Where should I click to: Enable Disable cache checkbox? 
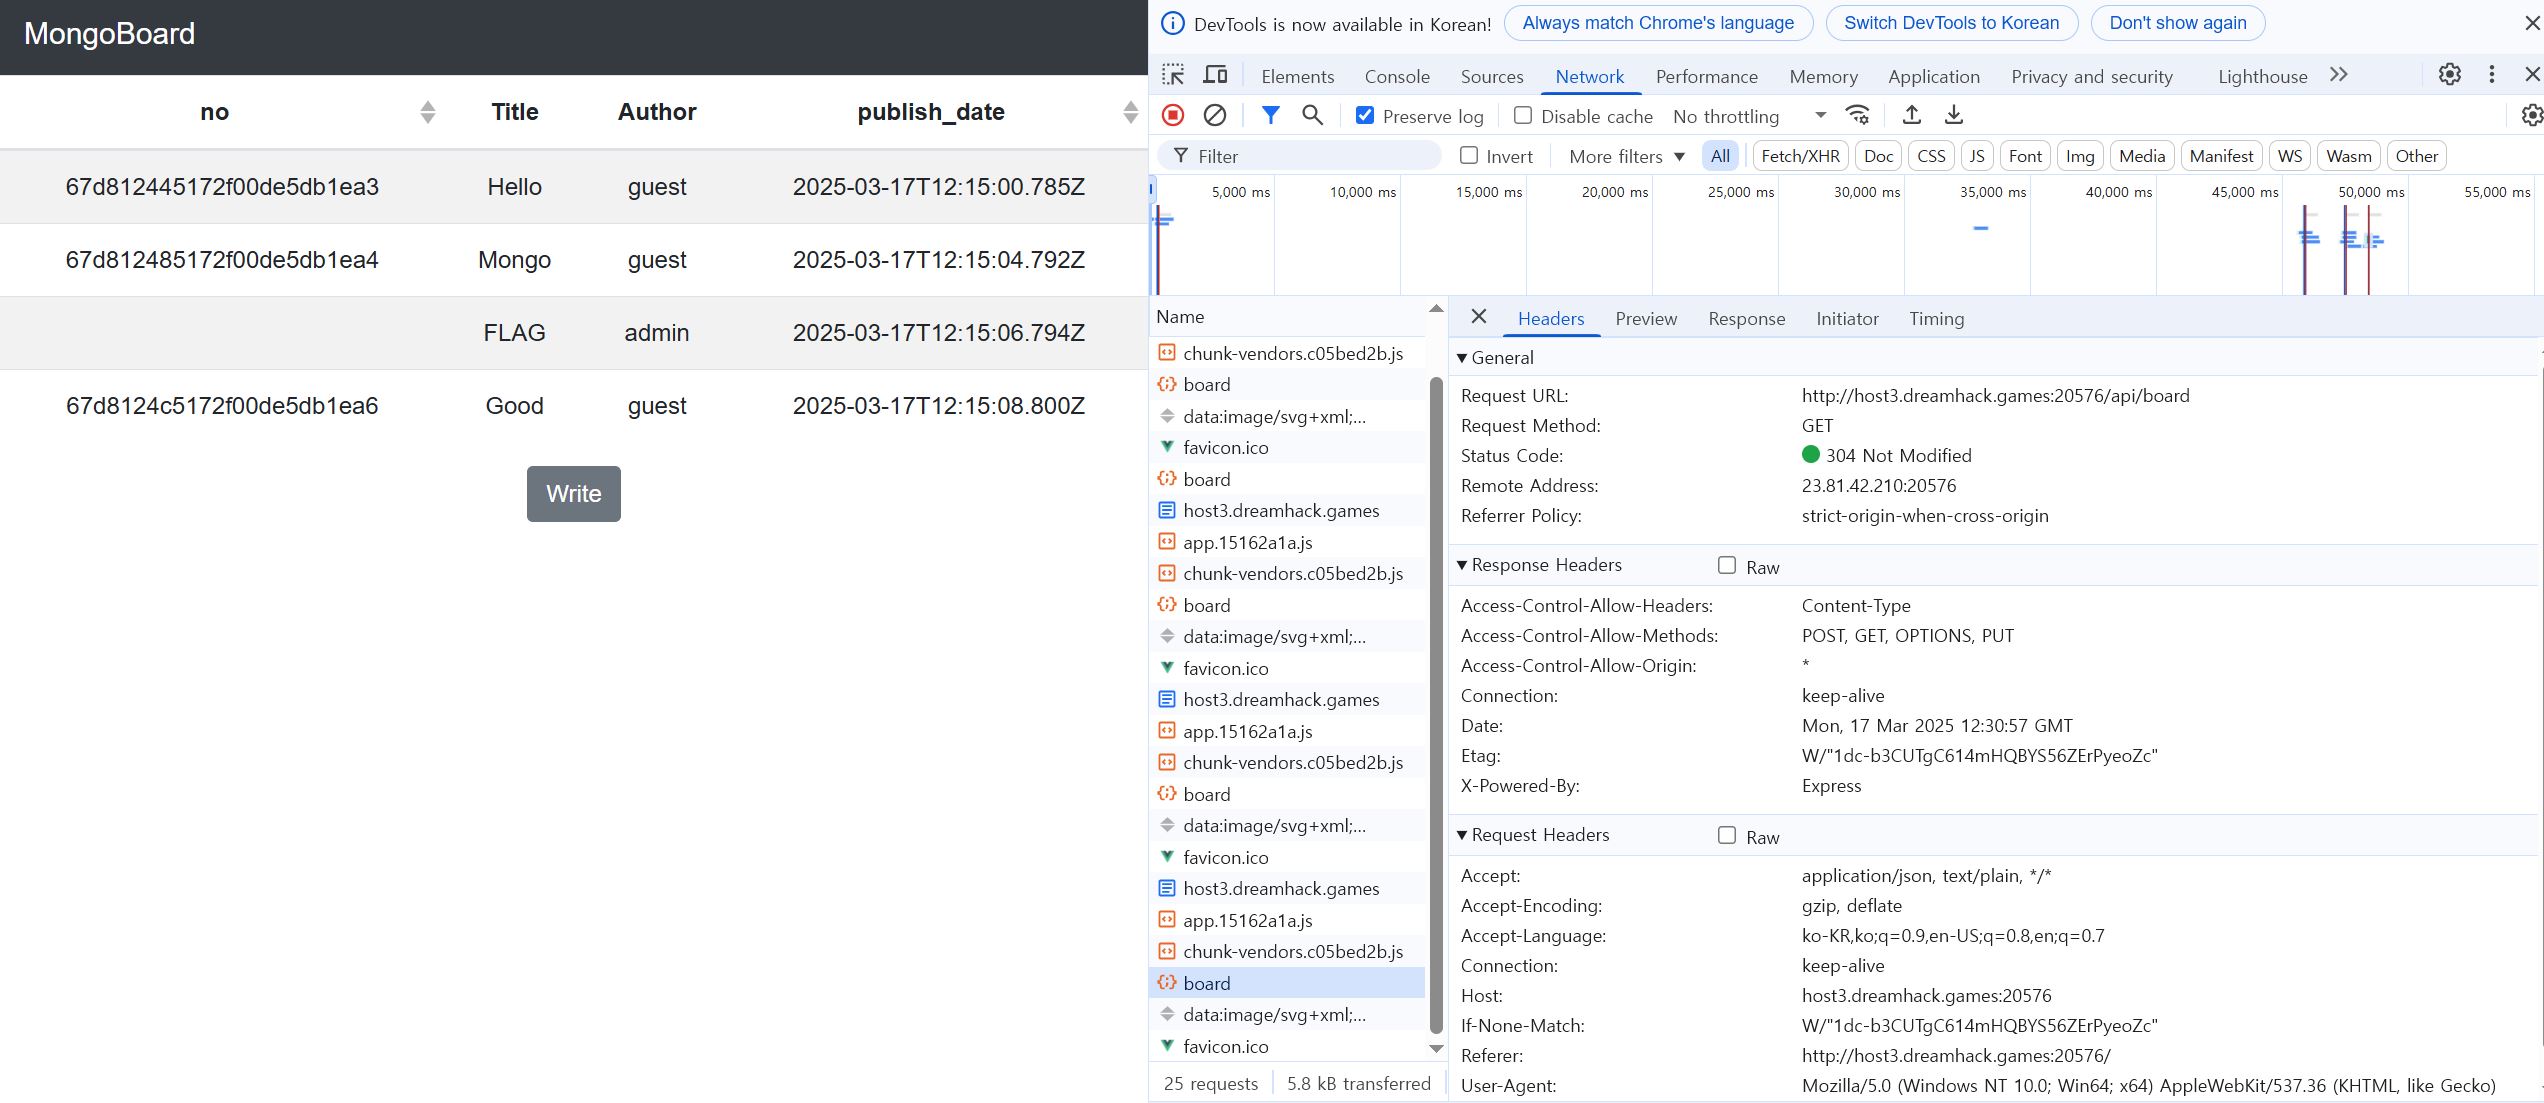coord(1523,116)
